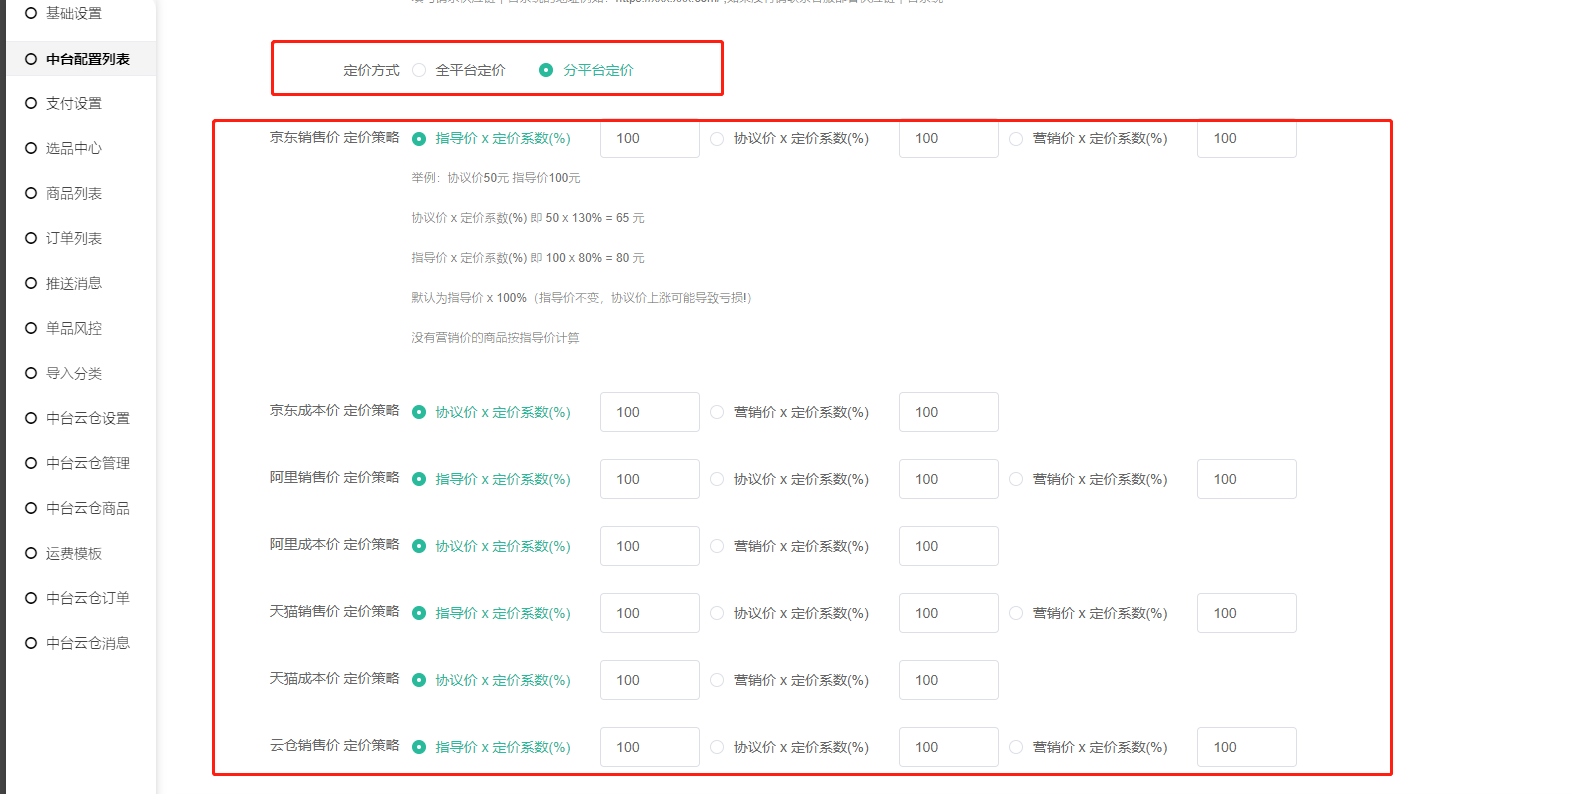Viewport: 1573px width, 794px height.
Task: Click 云仓销售价 营销价 coefficient input field
Action: pos(1246,747)
